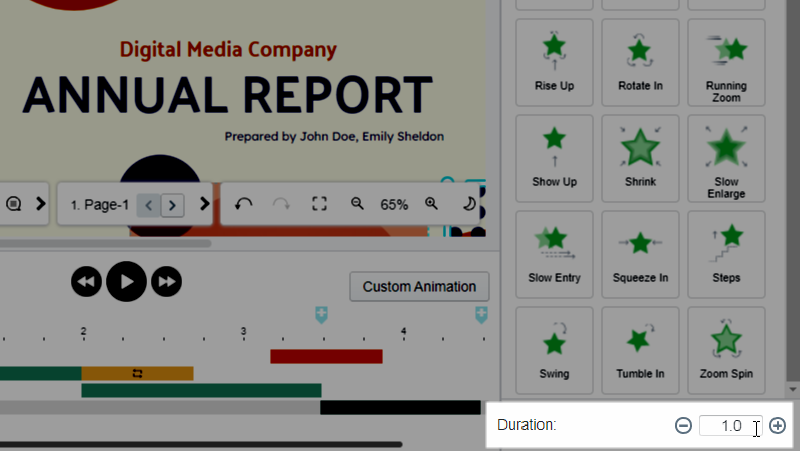Image resolution: width=800 pixels, height=451 pixels.
Task: Expand the toolbar chevron right of Page-1
Action: pos(205,204)
